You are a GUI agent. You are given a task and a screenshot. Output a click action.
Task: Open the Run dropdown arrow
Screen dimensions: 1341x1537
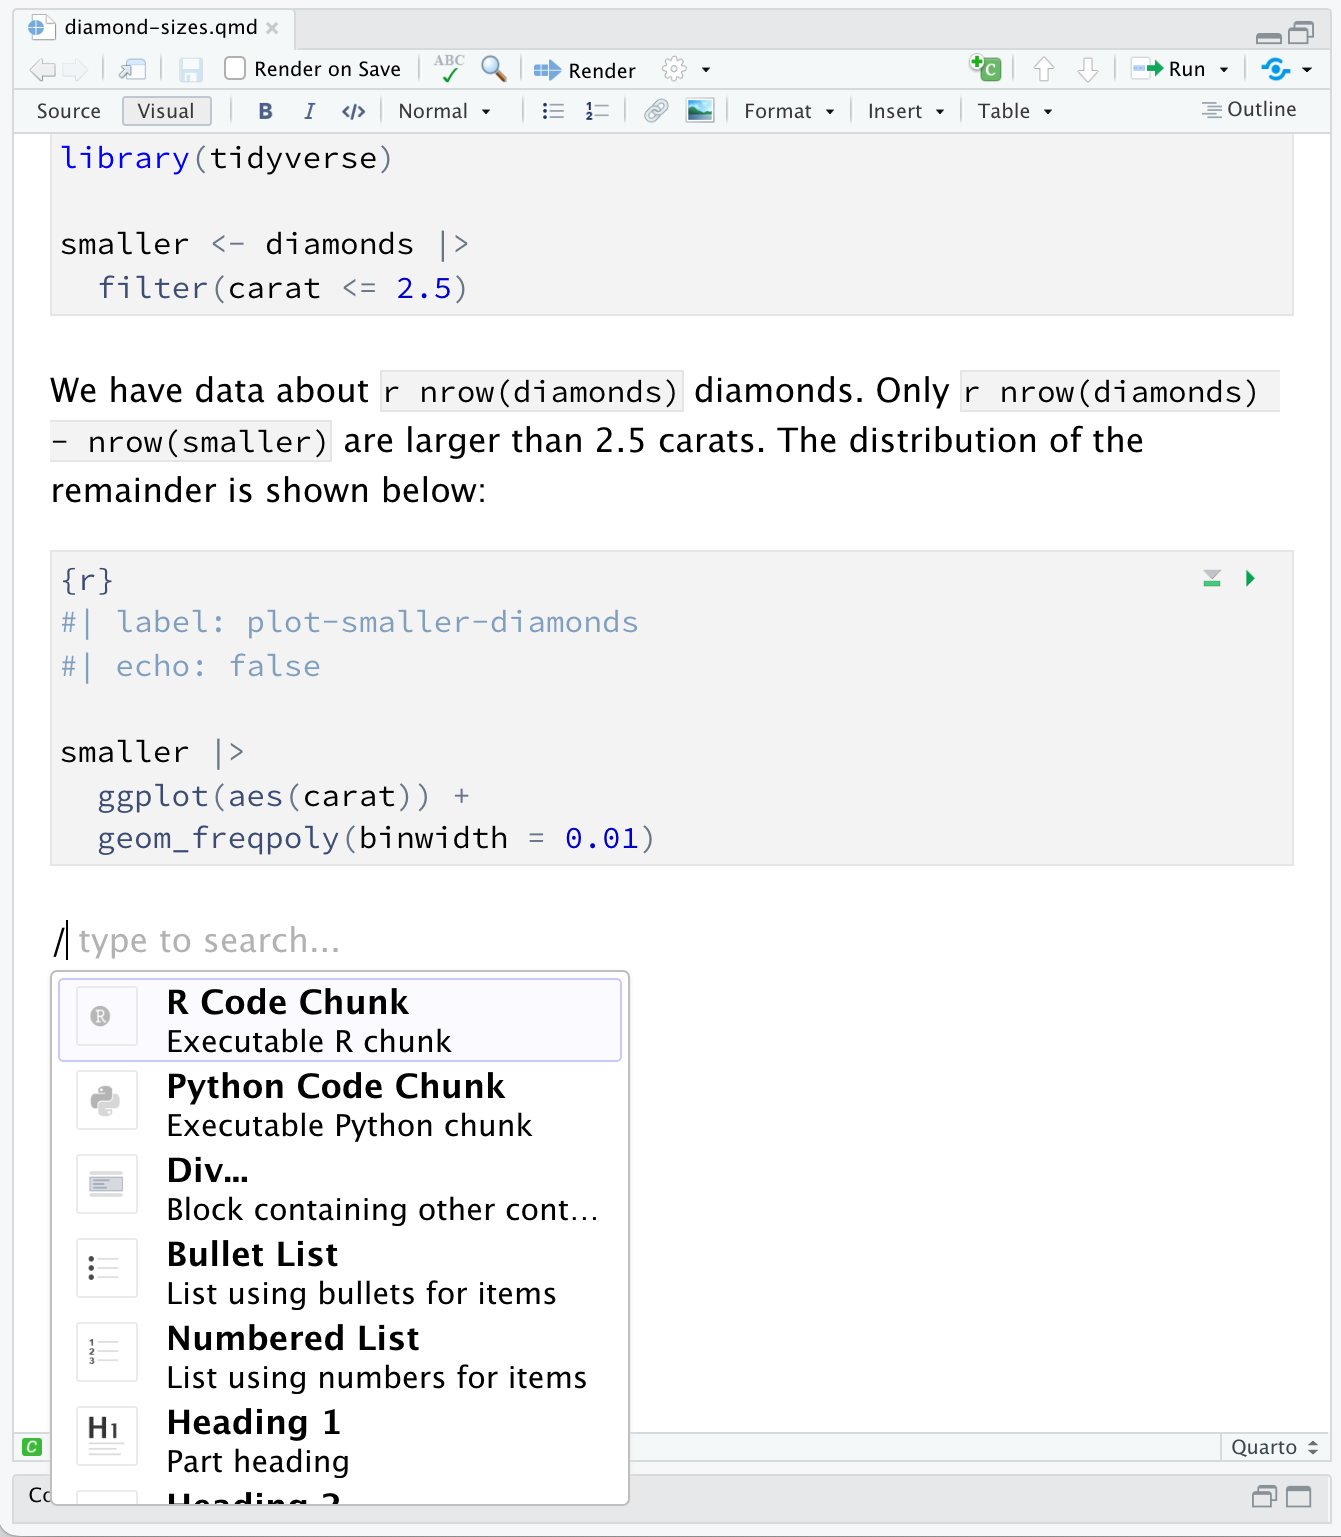(x=1224, y=70)
